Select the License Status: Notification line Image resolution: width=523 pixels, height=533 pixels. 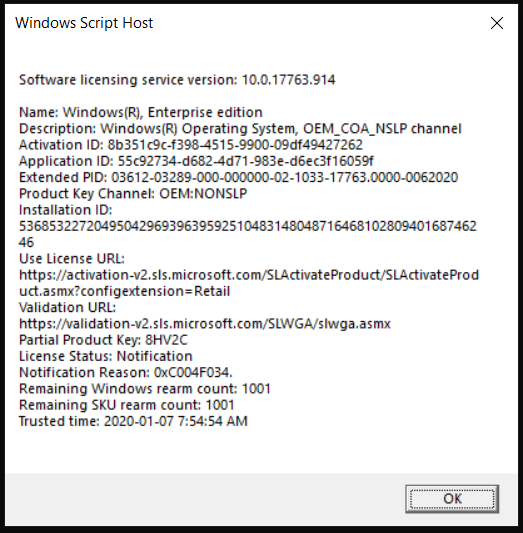[x=106, y=356]
